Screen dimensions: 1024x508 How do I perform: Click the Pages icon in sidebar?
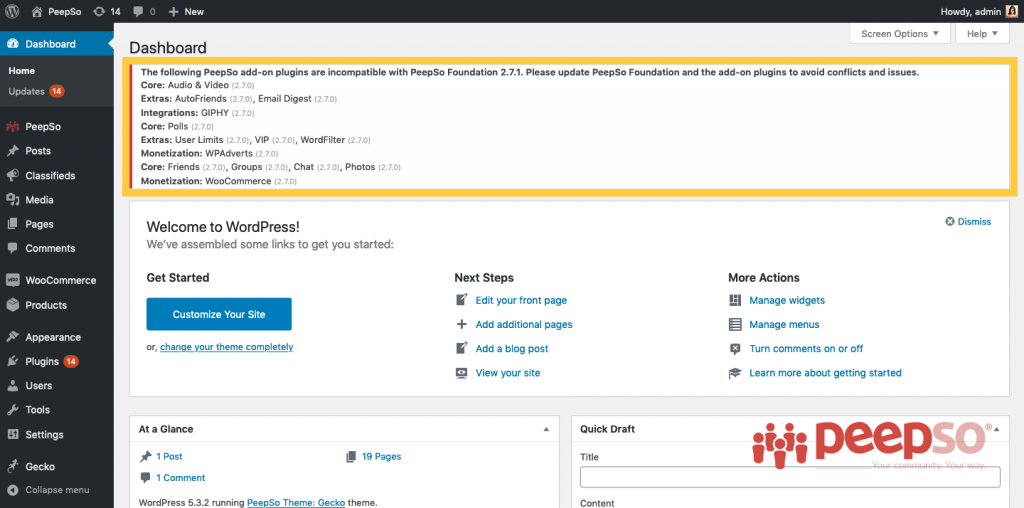12,224
